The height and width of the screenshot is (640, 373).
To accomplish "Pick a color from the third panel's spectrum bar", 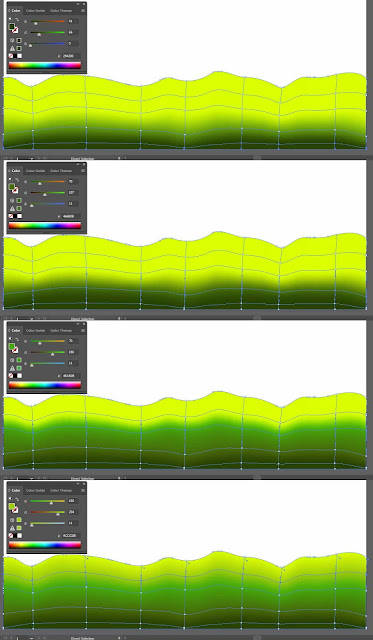I will tap(45, 385).
